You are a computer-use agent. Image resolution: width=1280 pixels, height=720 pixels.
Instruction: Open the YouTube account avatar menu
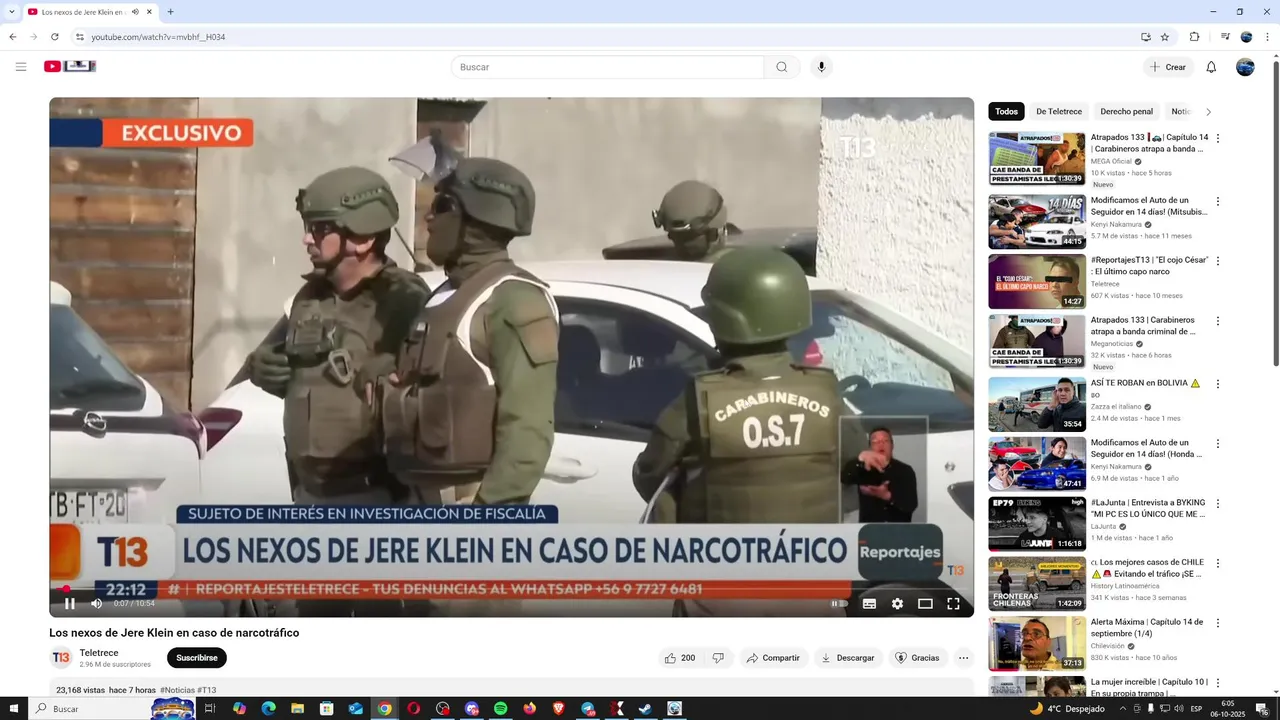pos(1245,67)
